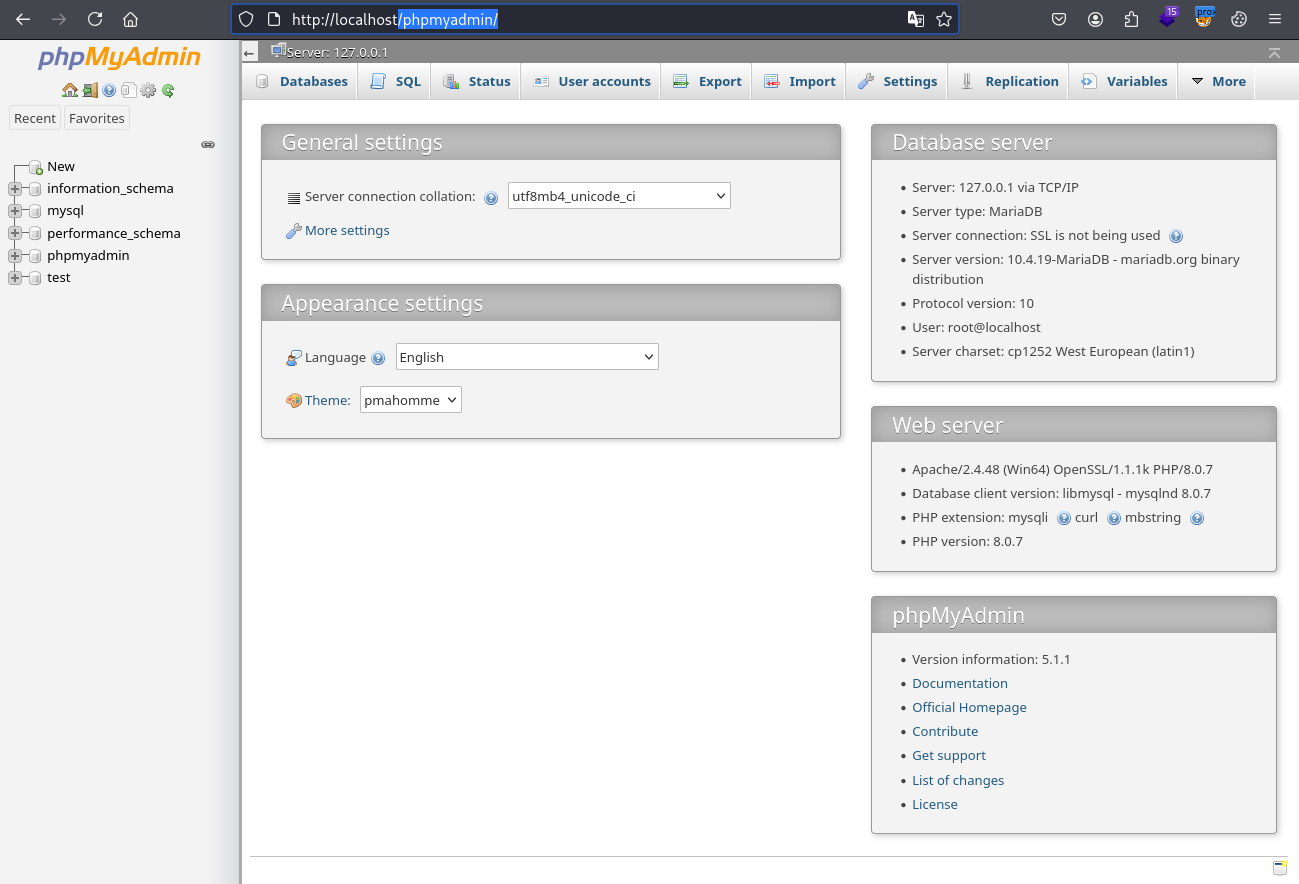
Task: Open the License link
Action: 935,805
